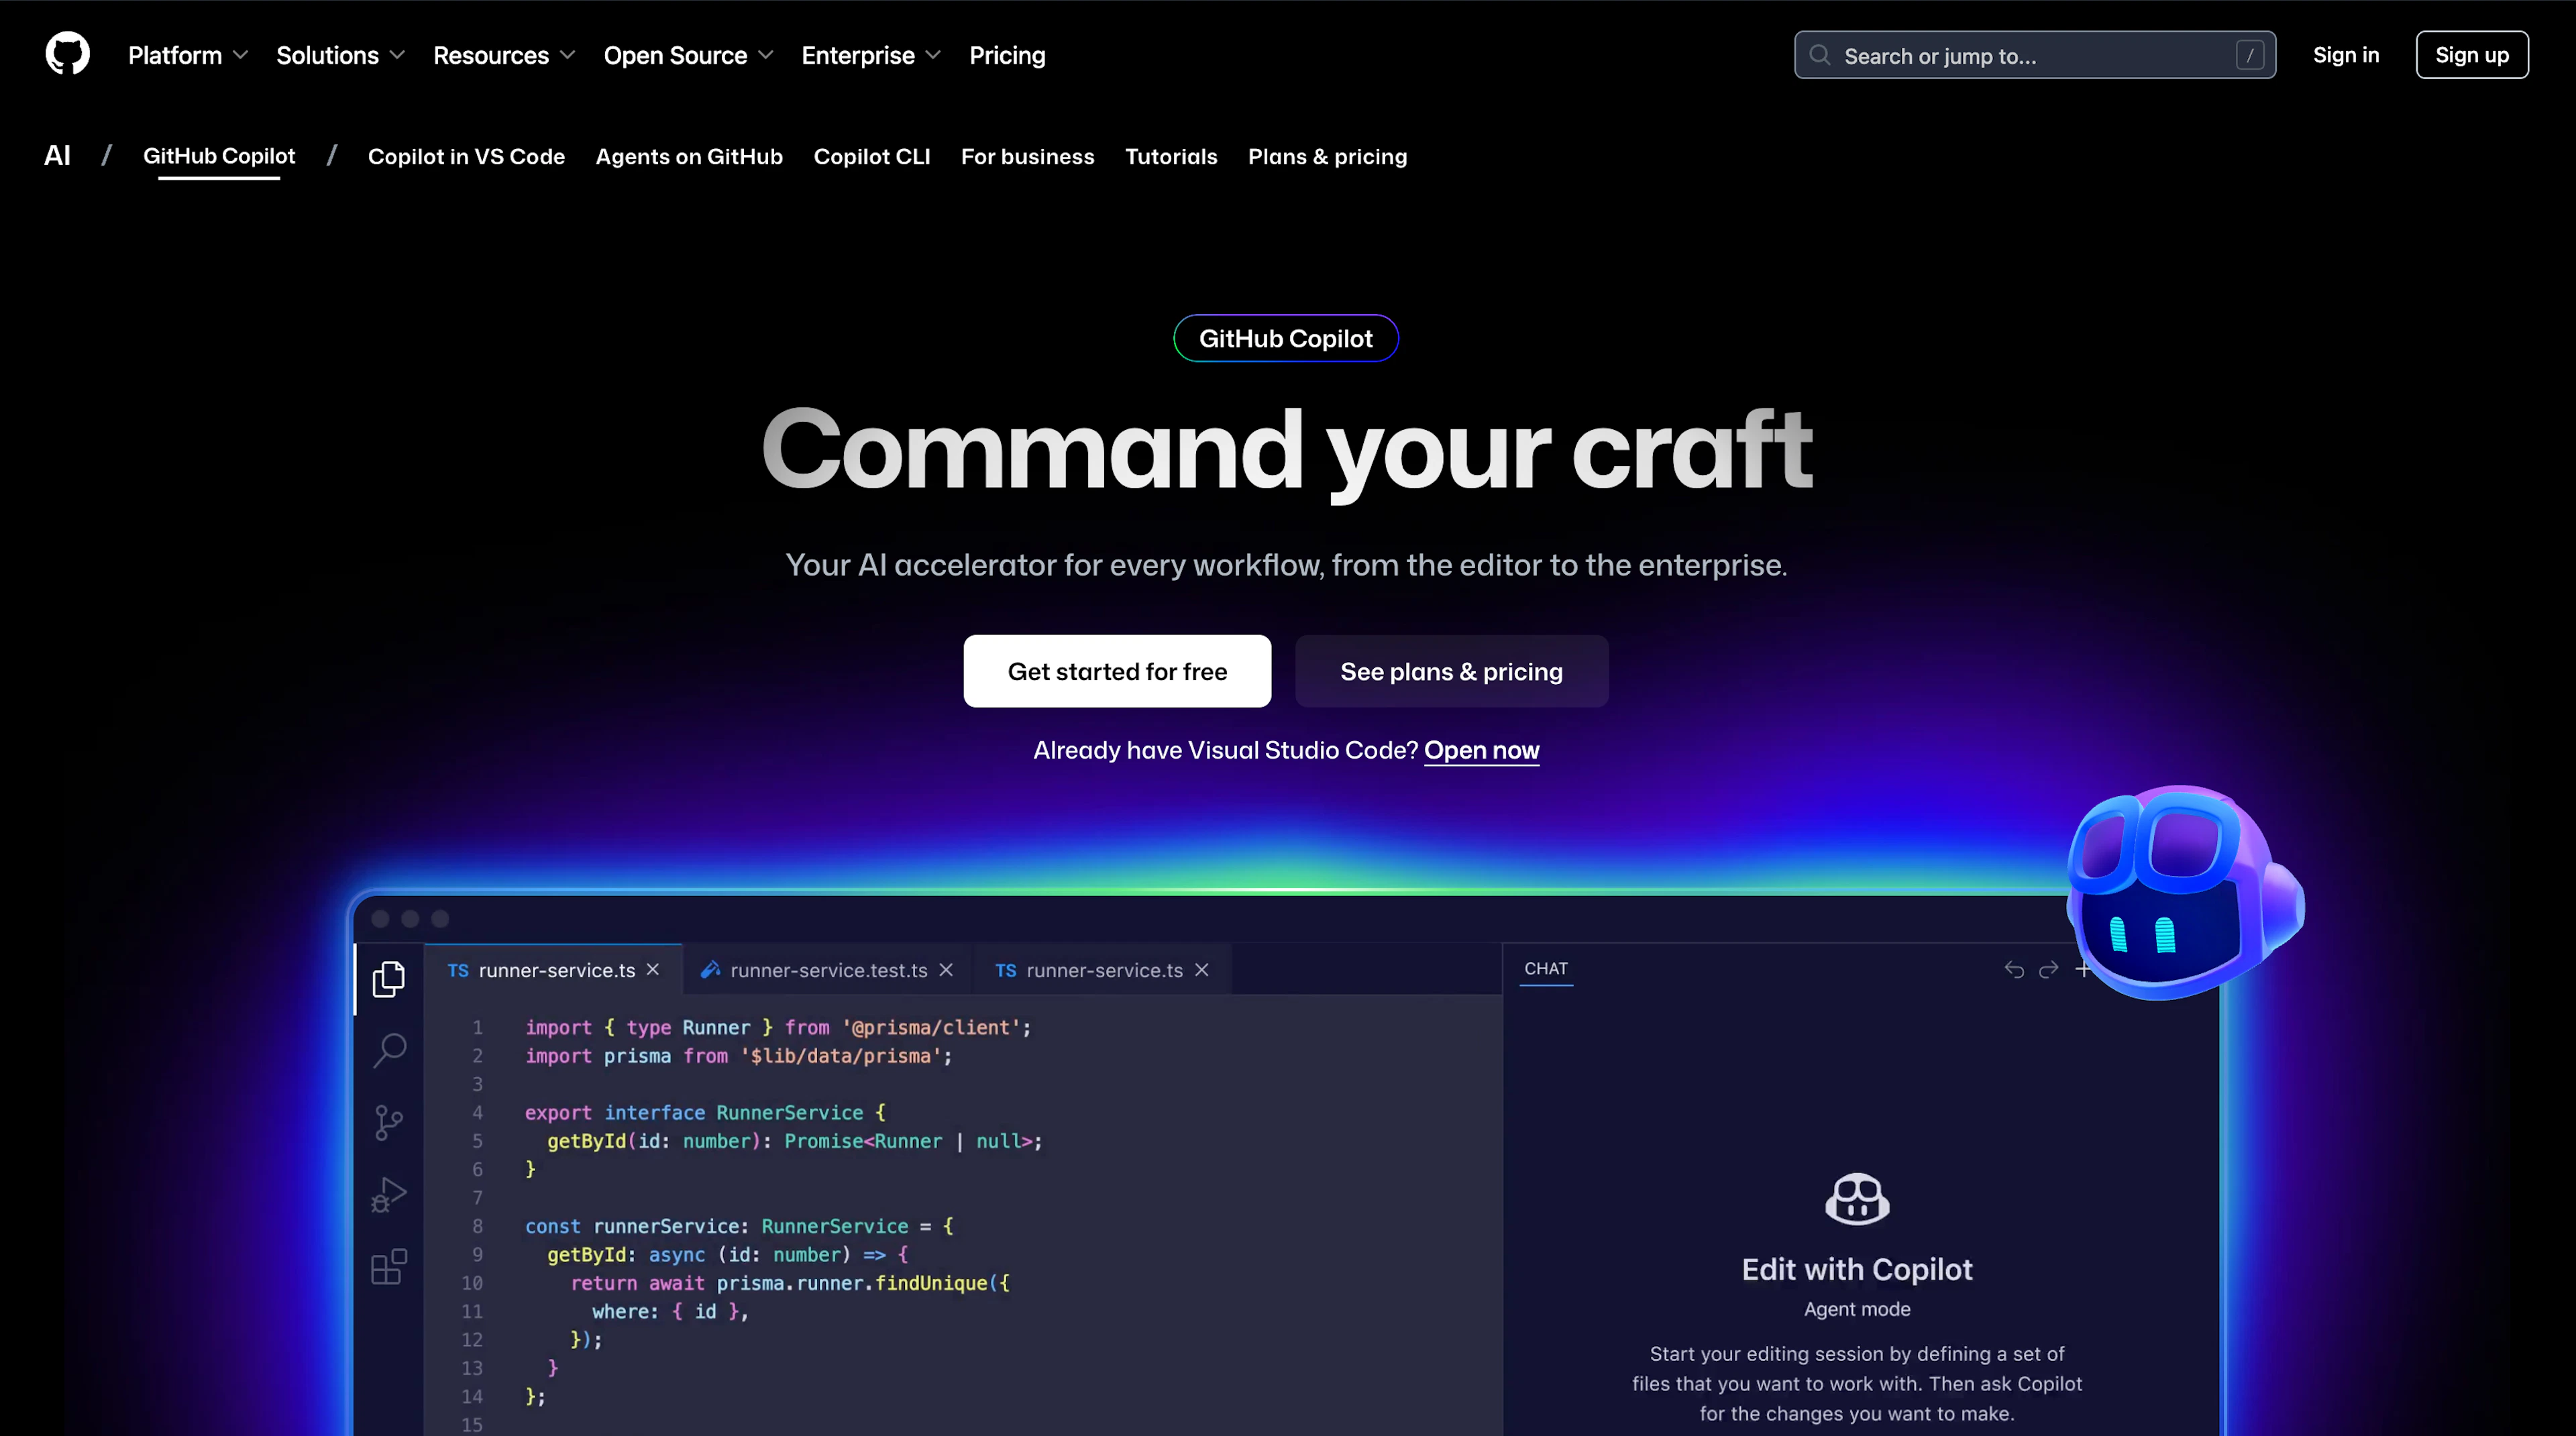Open the Open now link for VS Code

point(1481,750)
